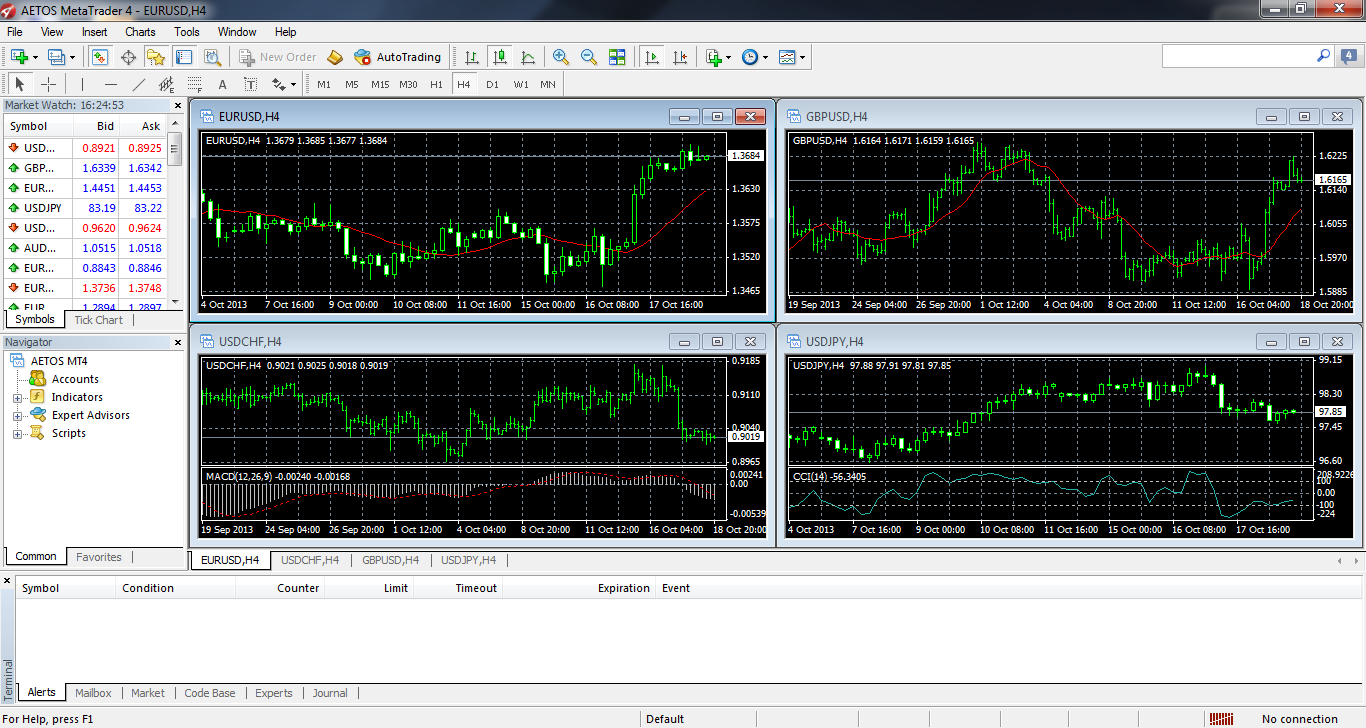The width and height of the screenshot is (1366, 728).
Task: Select the USDJPY row in Market Watch
Action: pos(86,208)
